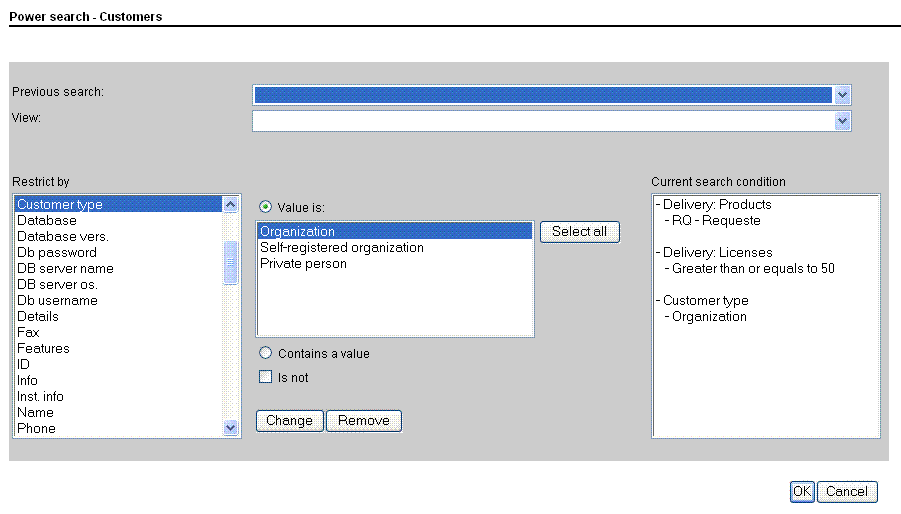Select 'Greater than or equals to 50' condition
The width and height of the screenshot is (901, 514).
pos(753,269)
